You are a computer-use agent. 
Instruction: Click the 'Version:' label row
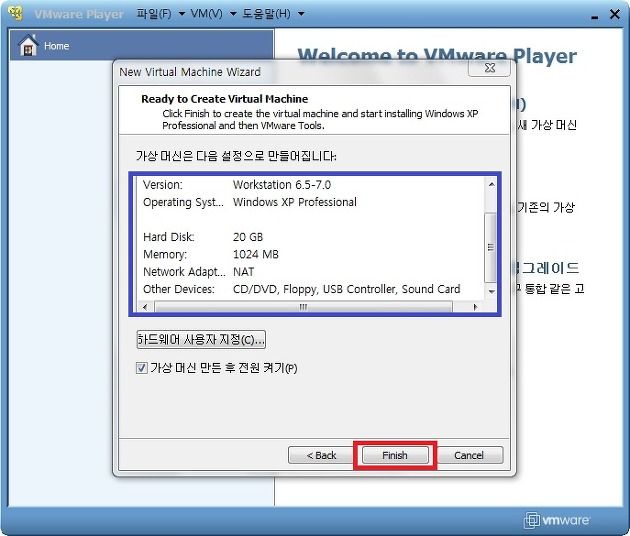click(162, 185)
